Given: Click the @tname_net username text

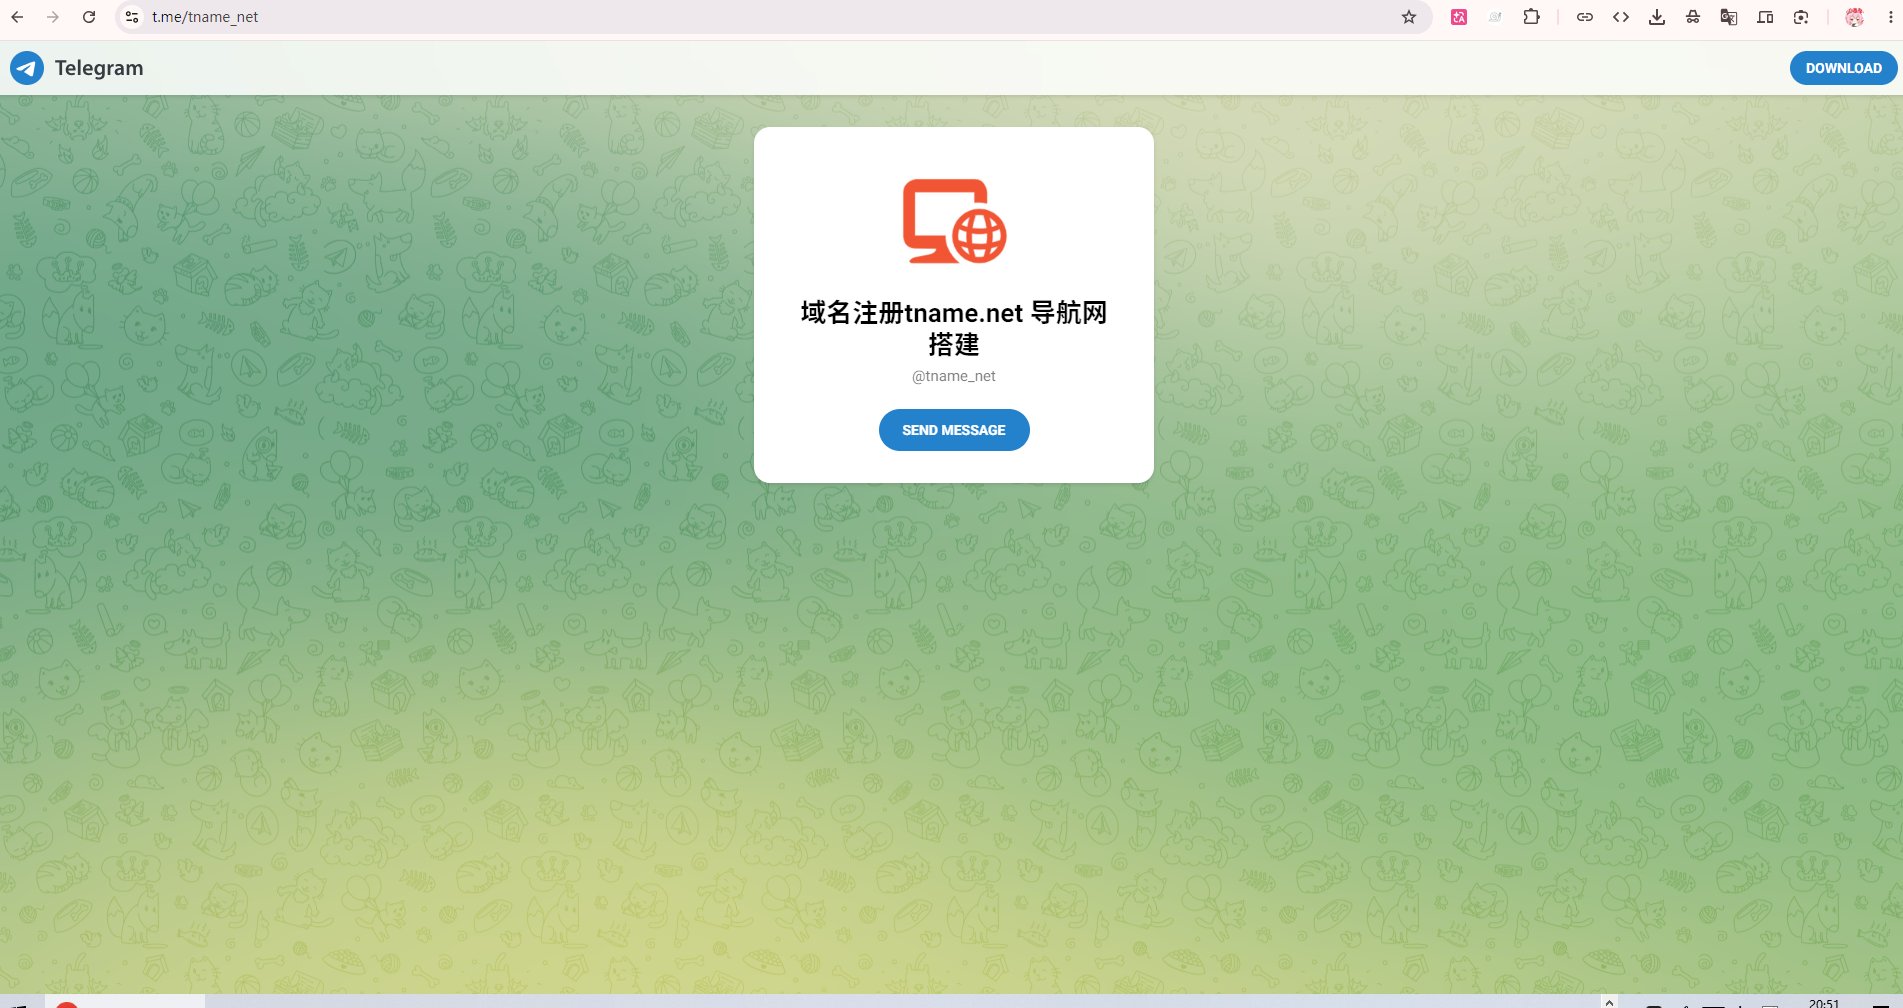Looking at the screenshot, I should point(954,376).
